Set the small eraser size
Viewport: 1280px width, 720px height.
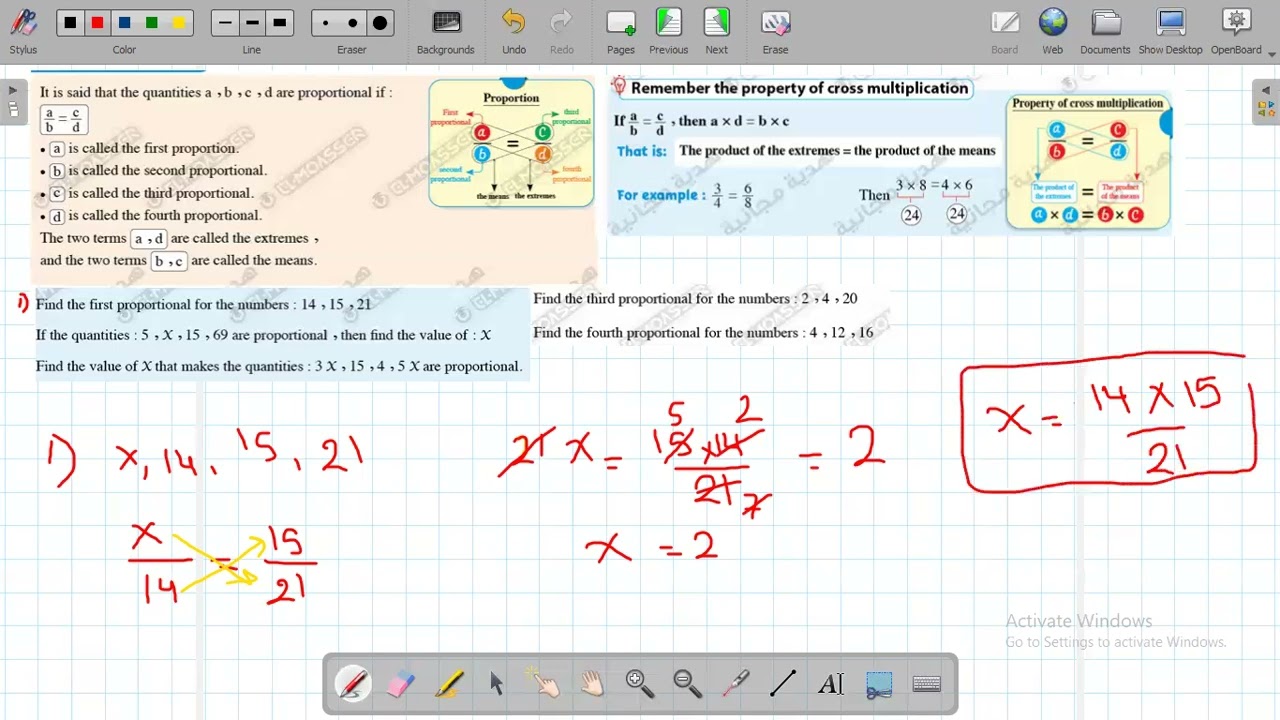(x=325, y=23)
